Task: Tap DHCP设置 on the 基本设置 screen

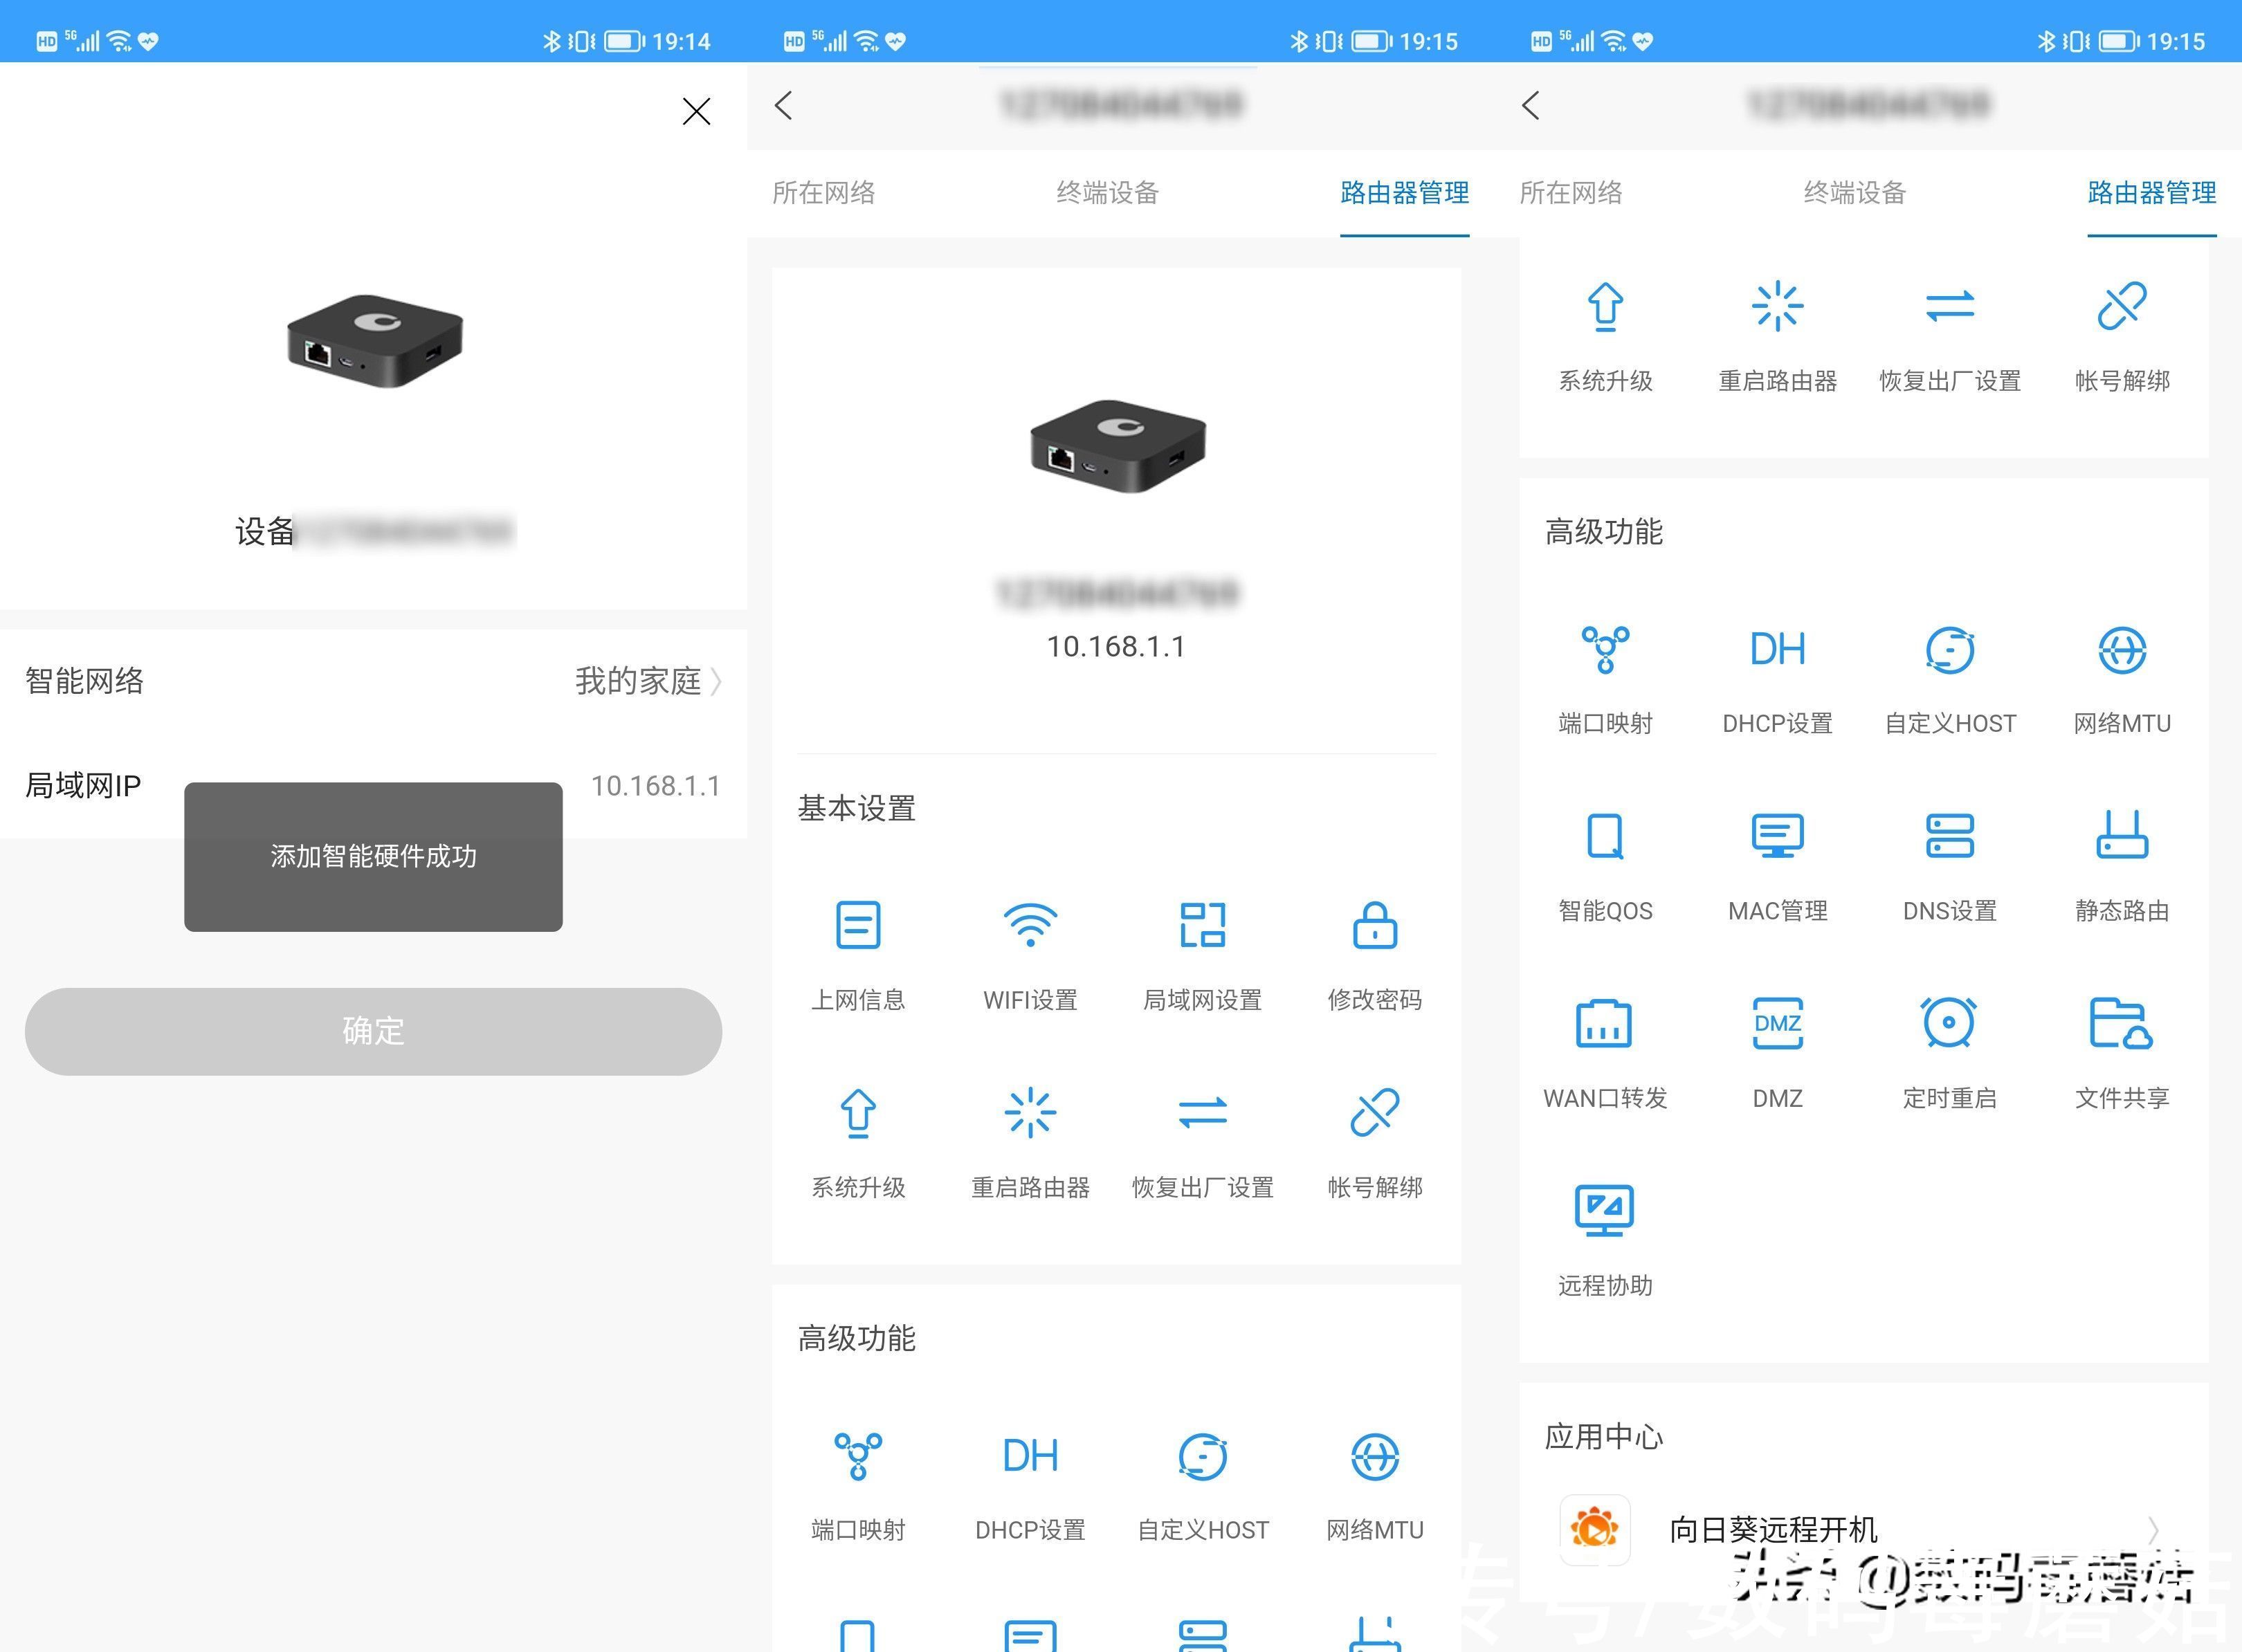Action: click(x=1030, y=1487)
